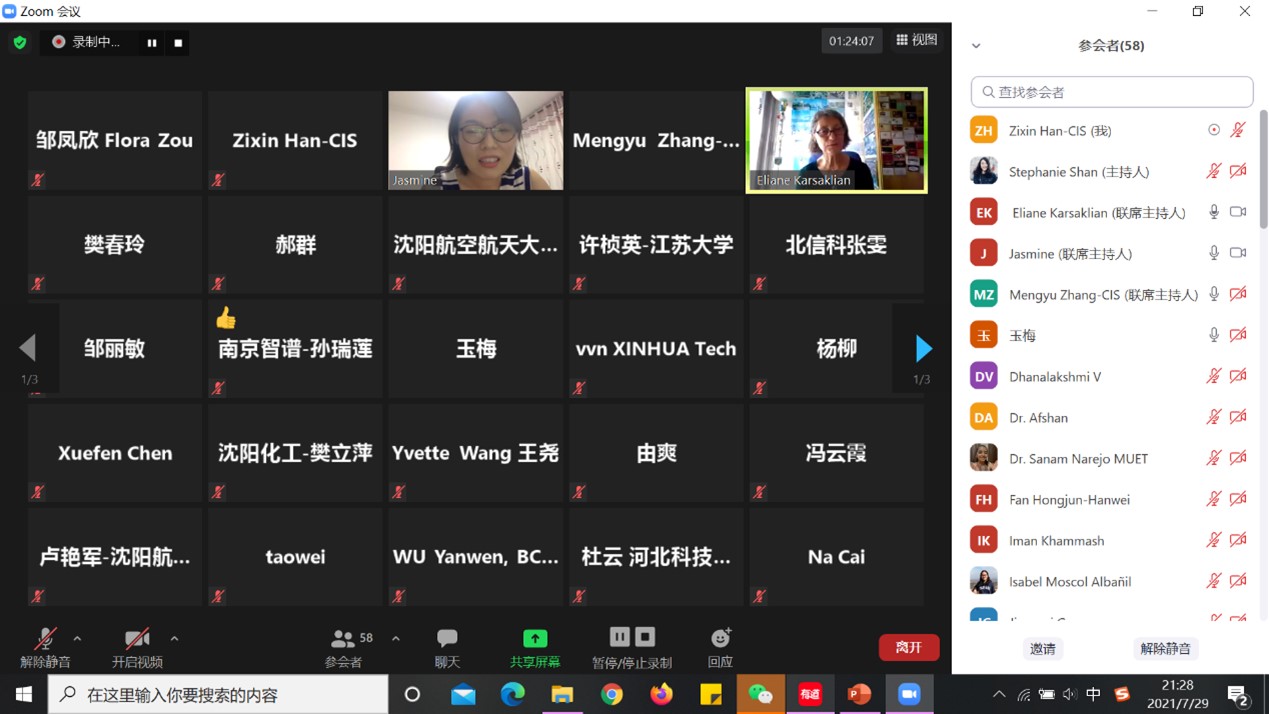1269x714 pixels.
Task: Pause recording in the top recording bar
Action: coord(152,43)
